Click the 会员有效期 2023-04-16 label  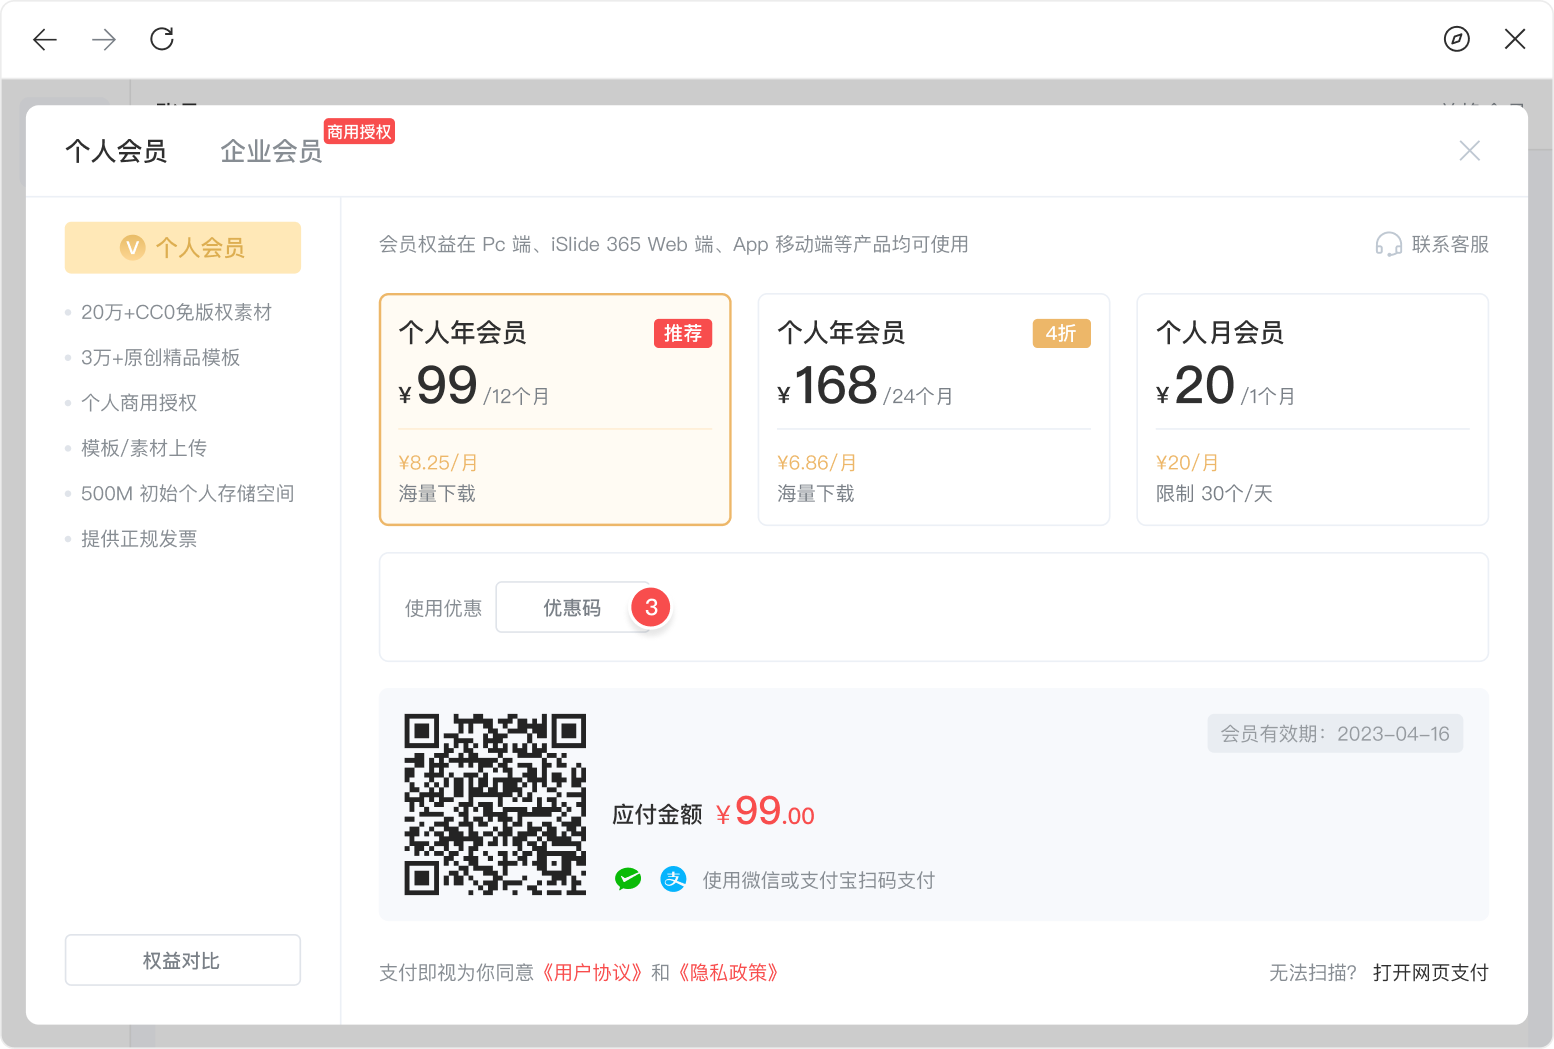[x=1335, y=733]
